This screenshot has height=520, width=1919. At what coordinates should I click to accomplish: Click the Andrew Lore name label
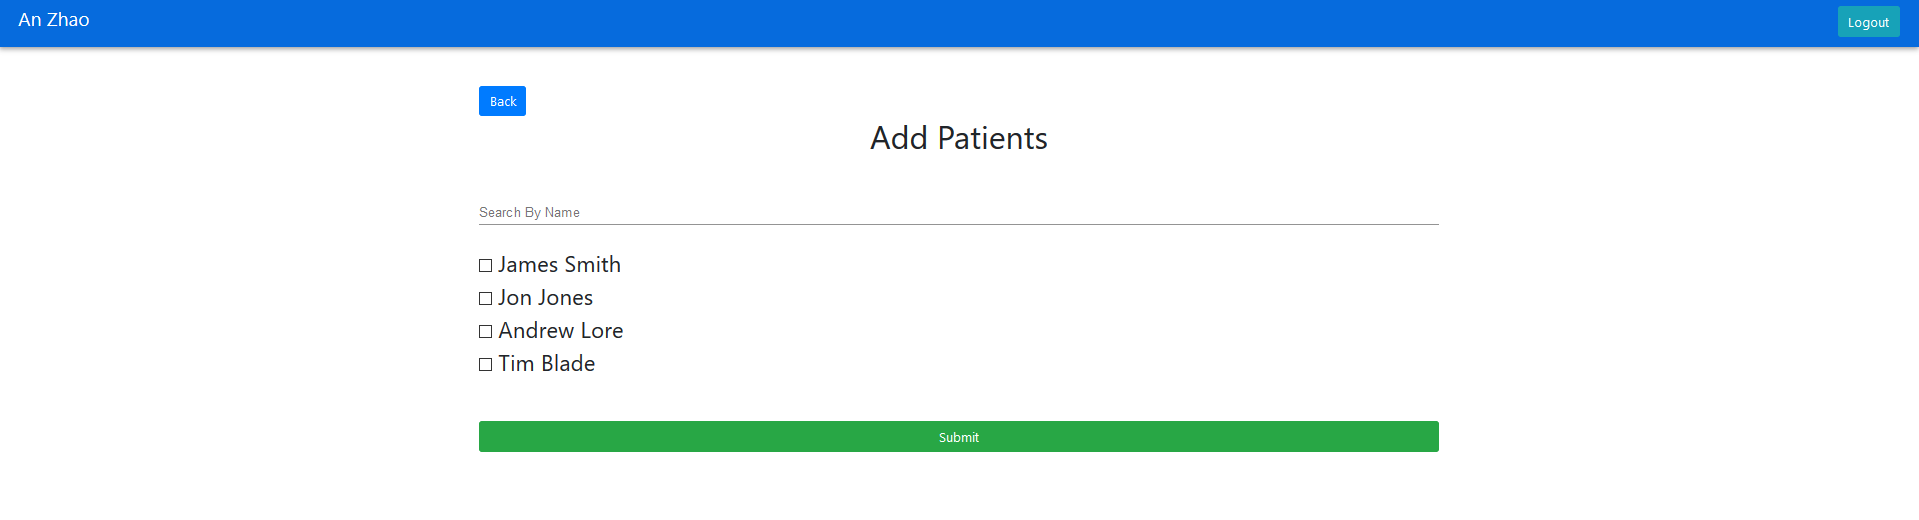coord(560,331)
